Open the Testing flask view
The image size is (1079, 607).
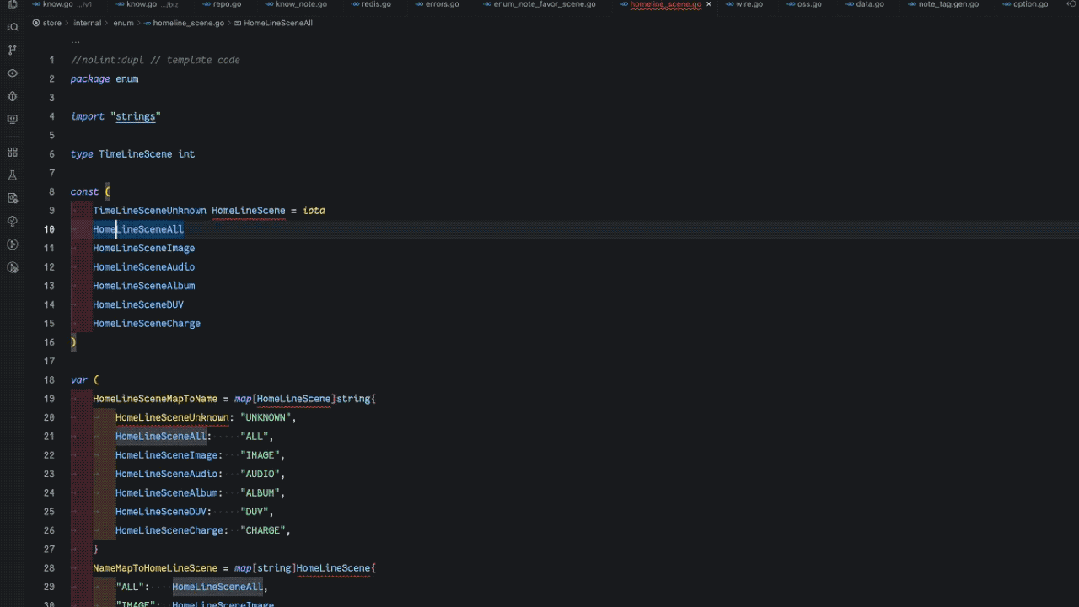coord(12,175)
